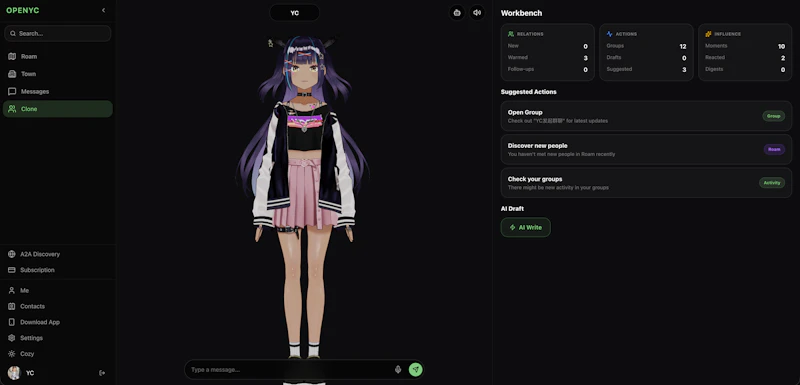Click Check your groups action
Viewport: 800px width, 385px height.
(646, 183)
